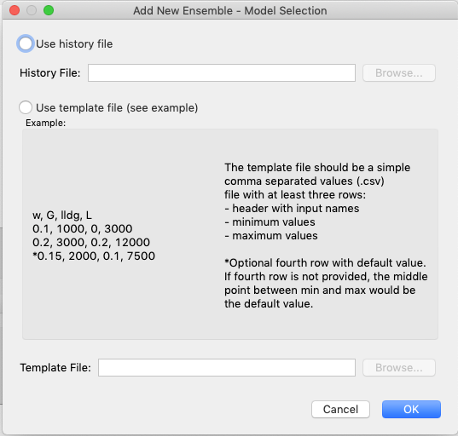Screen dimensions: 458x436
Task: Click the example row '0.1, 1000, 0, 3000'
Action: click(82, 229)
